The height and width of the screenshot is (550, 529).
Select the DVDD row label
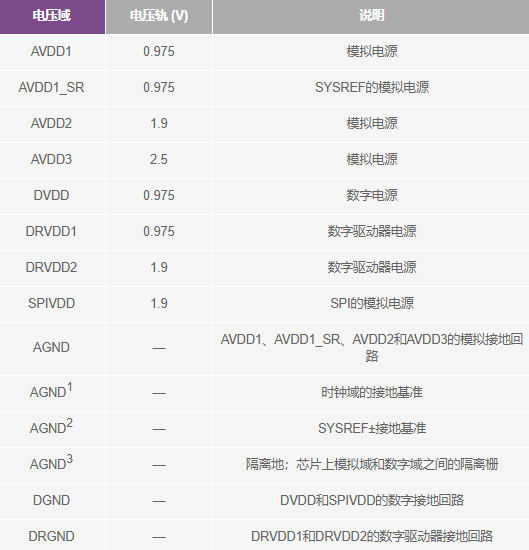point(51,195)
